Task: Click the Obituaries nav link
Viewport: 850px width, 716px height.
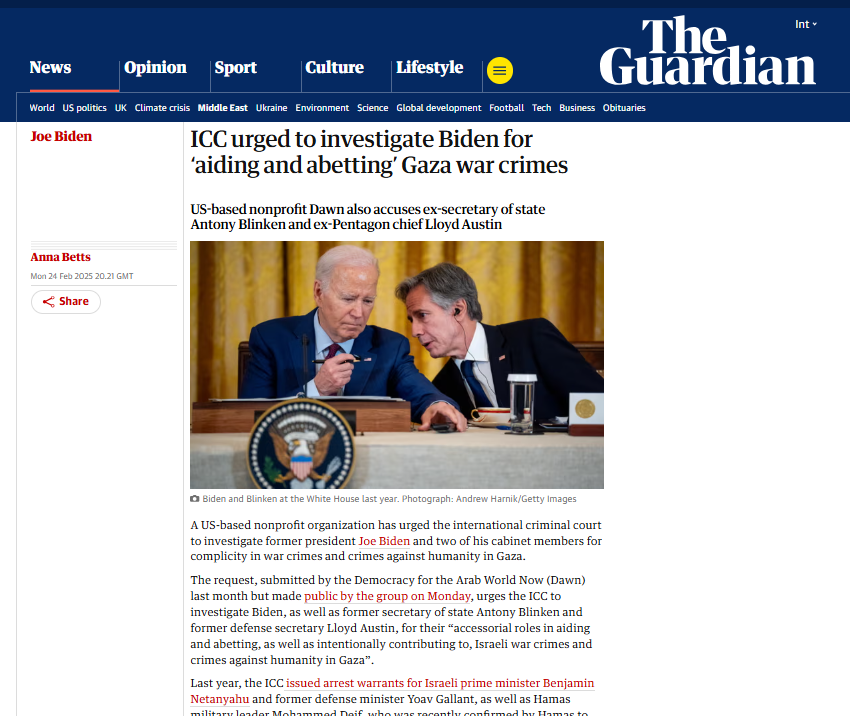Action: 624,108
